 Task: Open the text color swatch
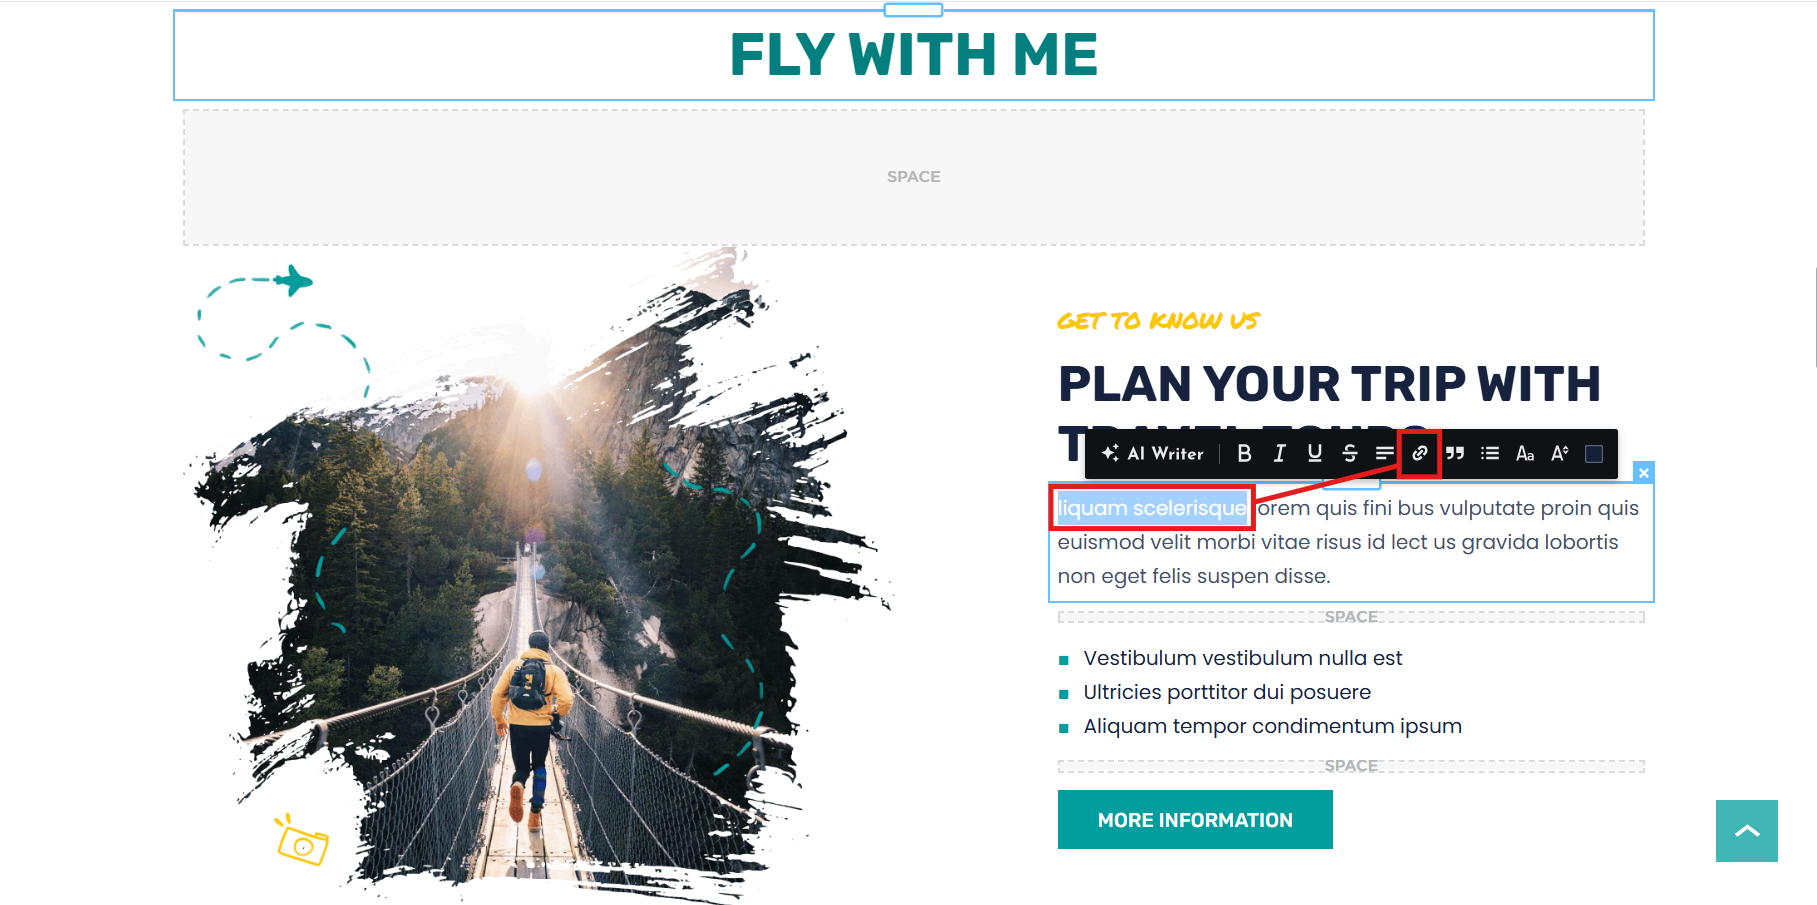(x=1594, y=454)
